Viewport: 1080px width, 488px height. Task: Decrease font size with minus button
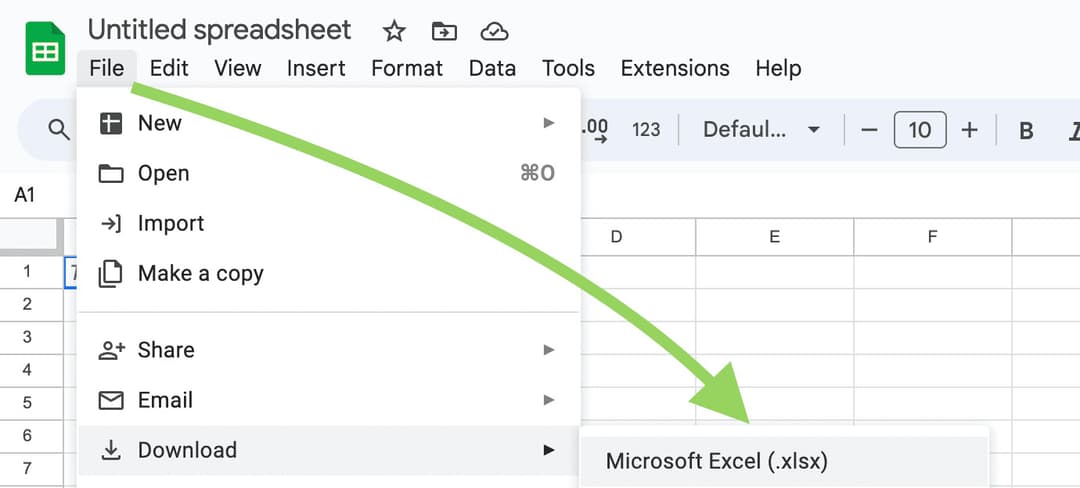[870, 129]
